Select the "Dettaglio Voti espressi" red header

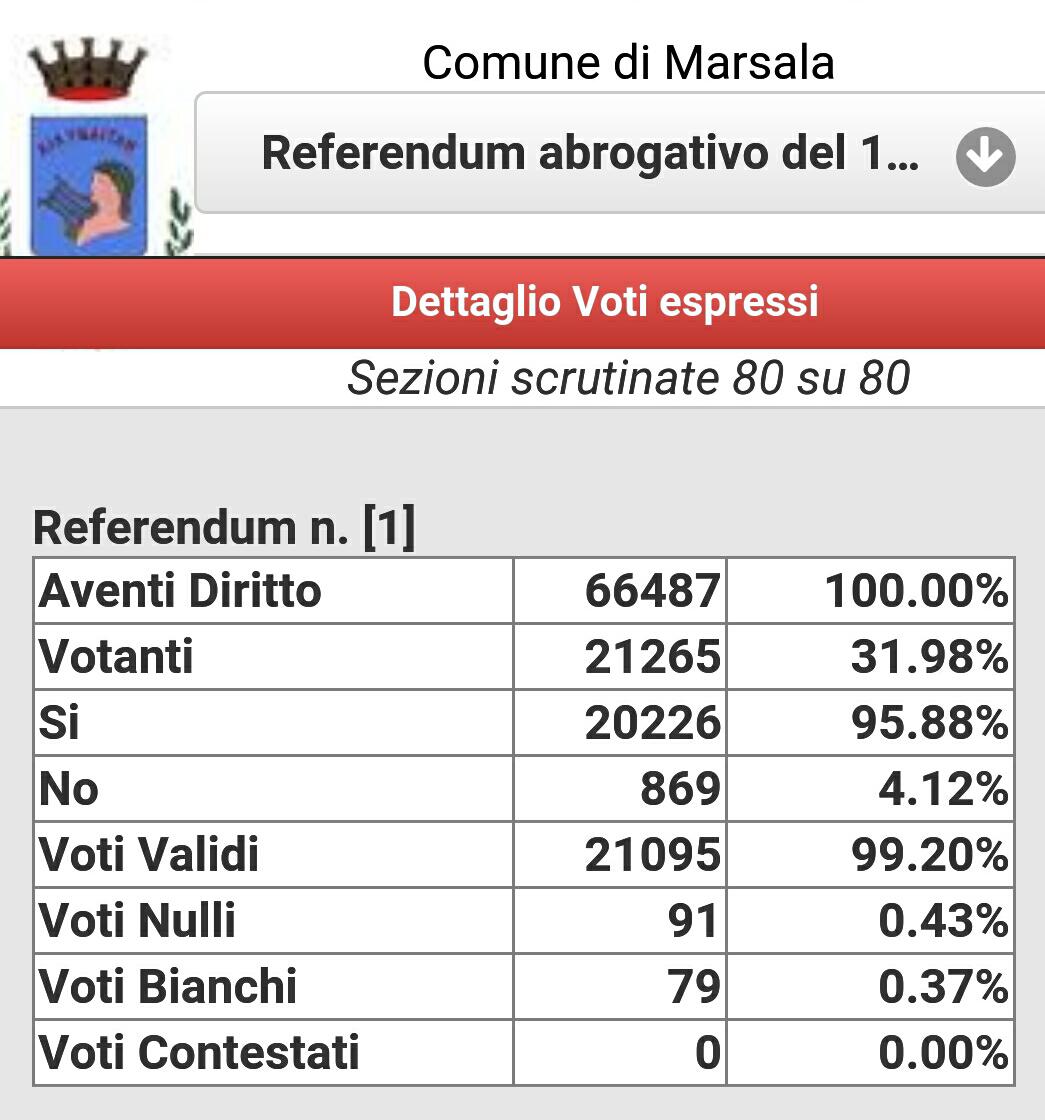point(604,302)
